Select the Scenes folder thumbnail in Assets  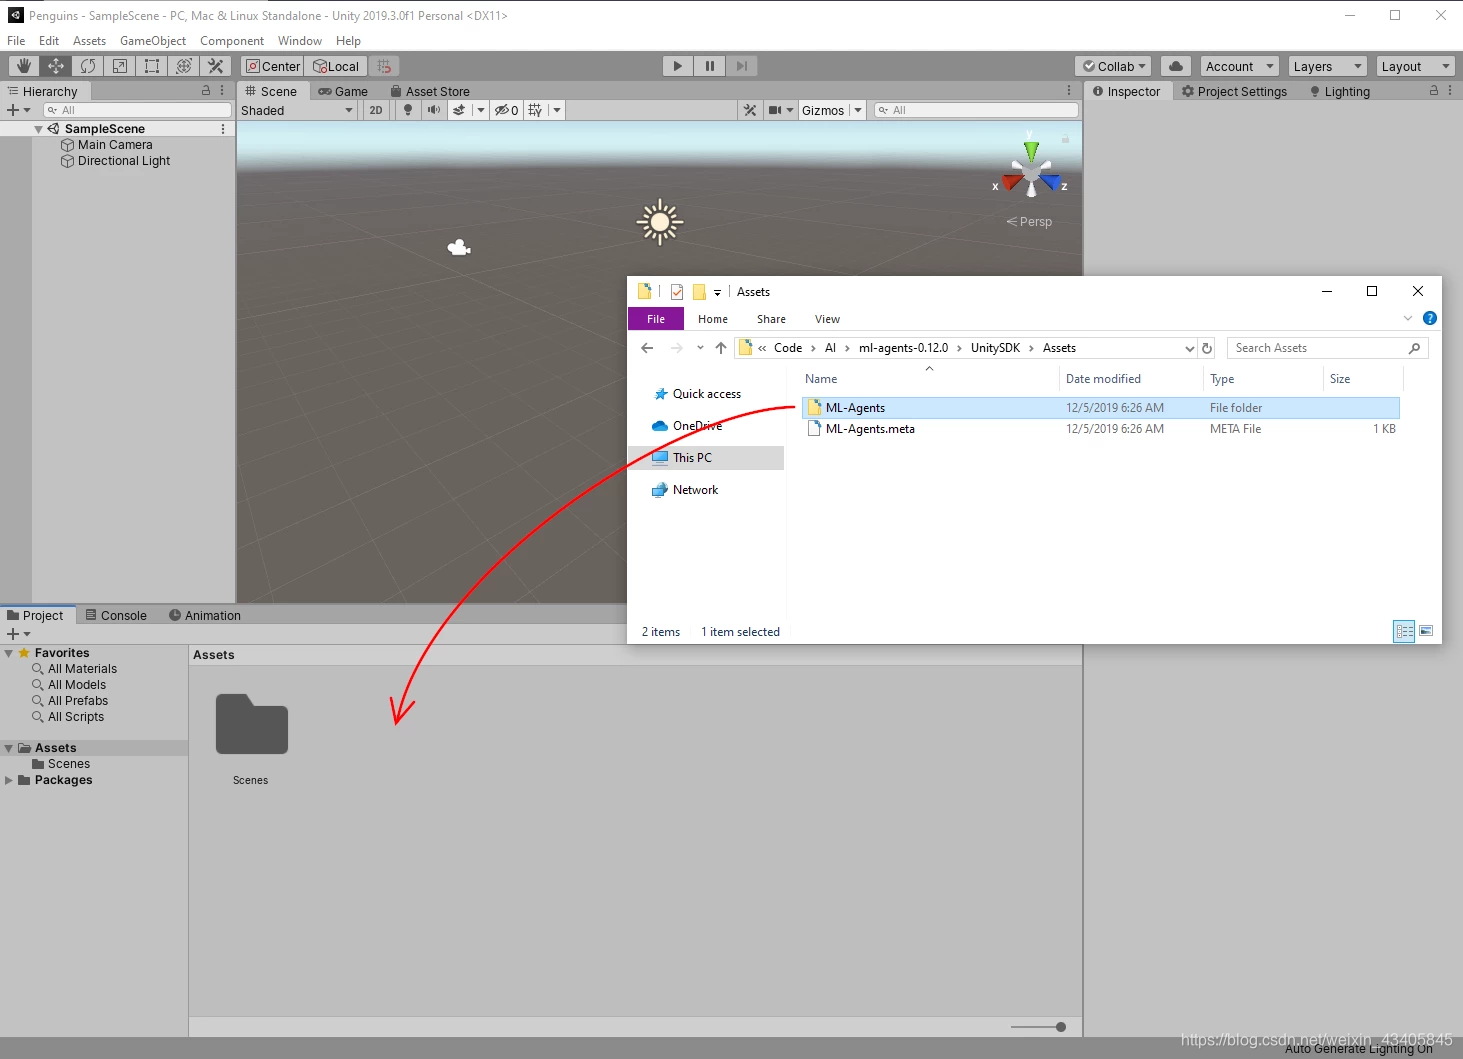click(251, 725)
